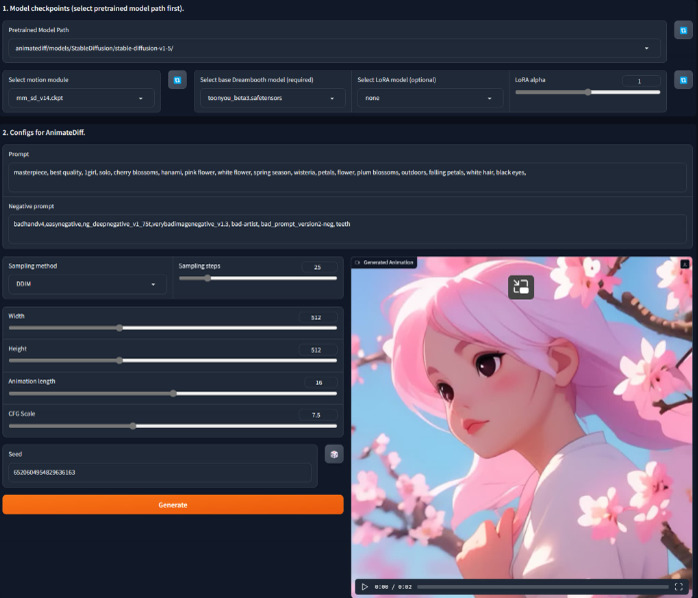Click the video progress bar
The height and width of the screenshot is (598, 698).
(x=541, y=587)
